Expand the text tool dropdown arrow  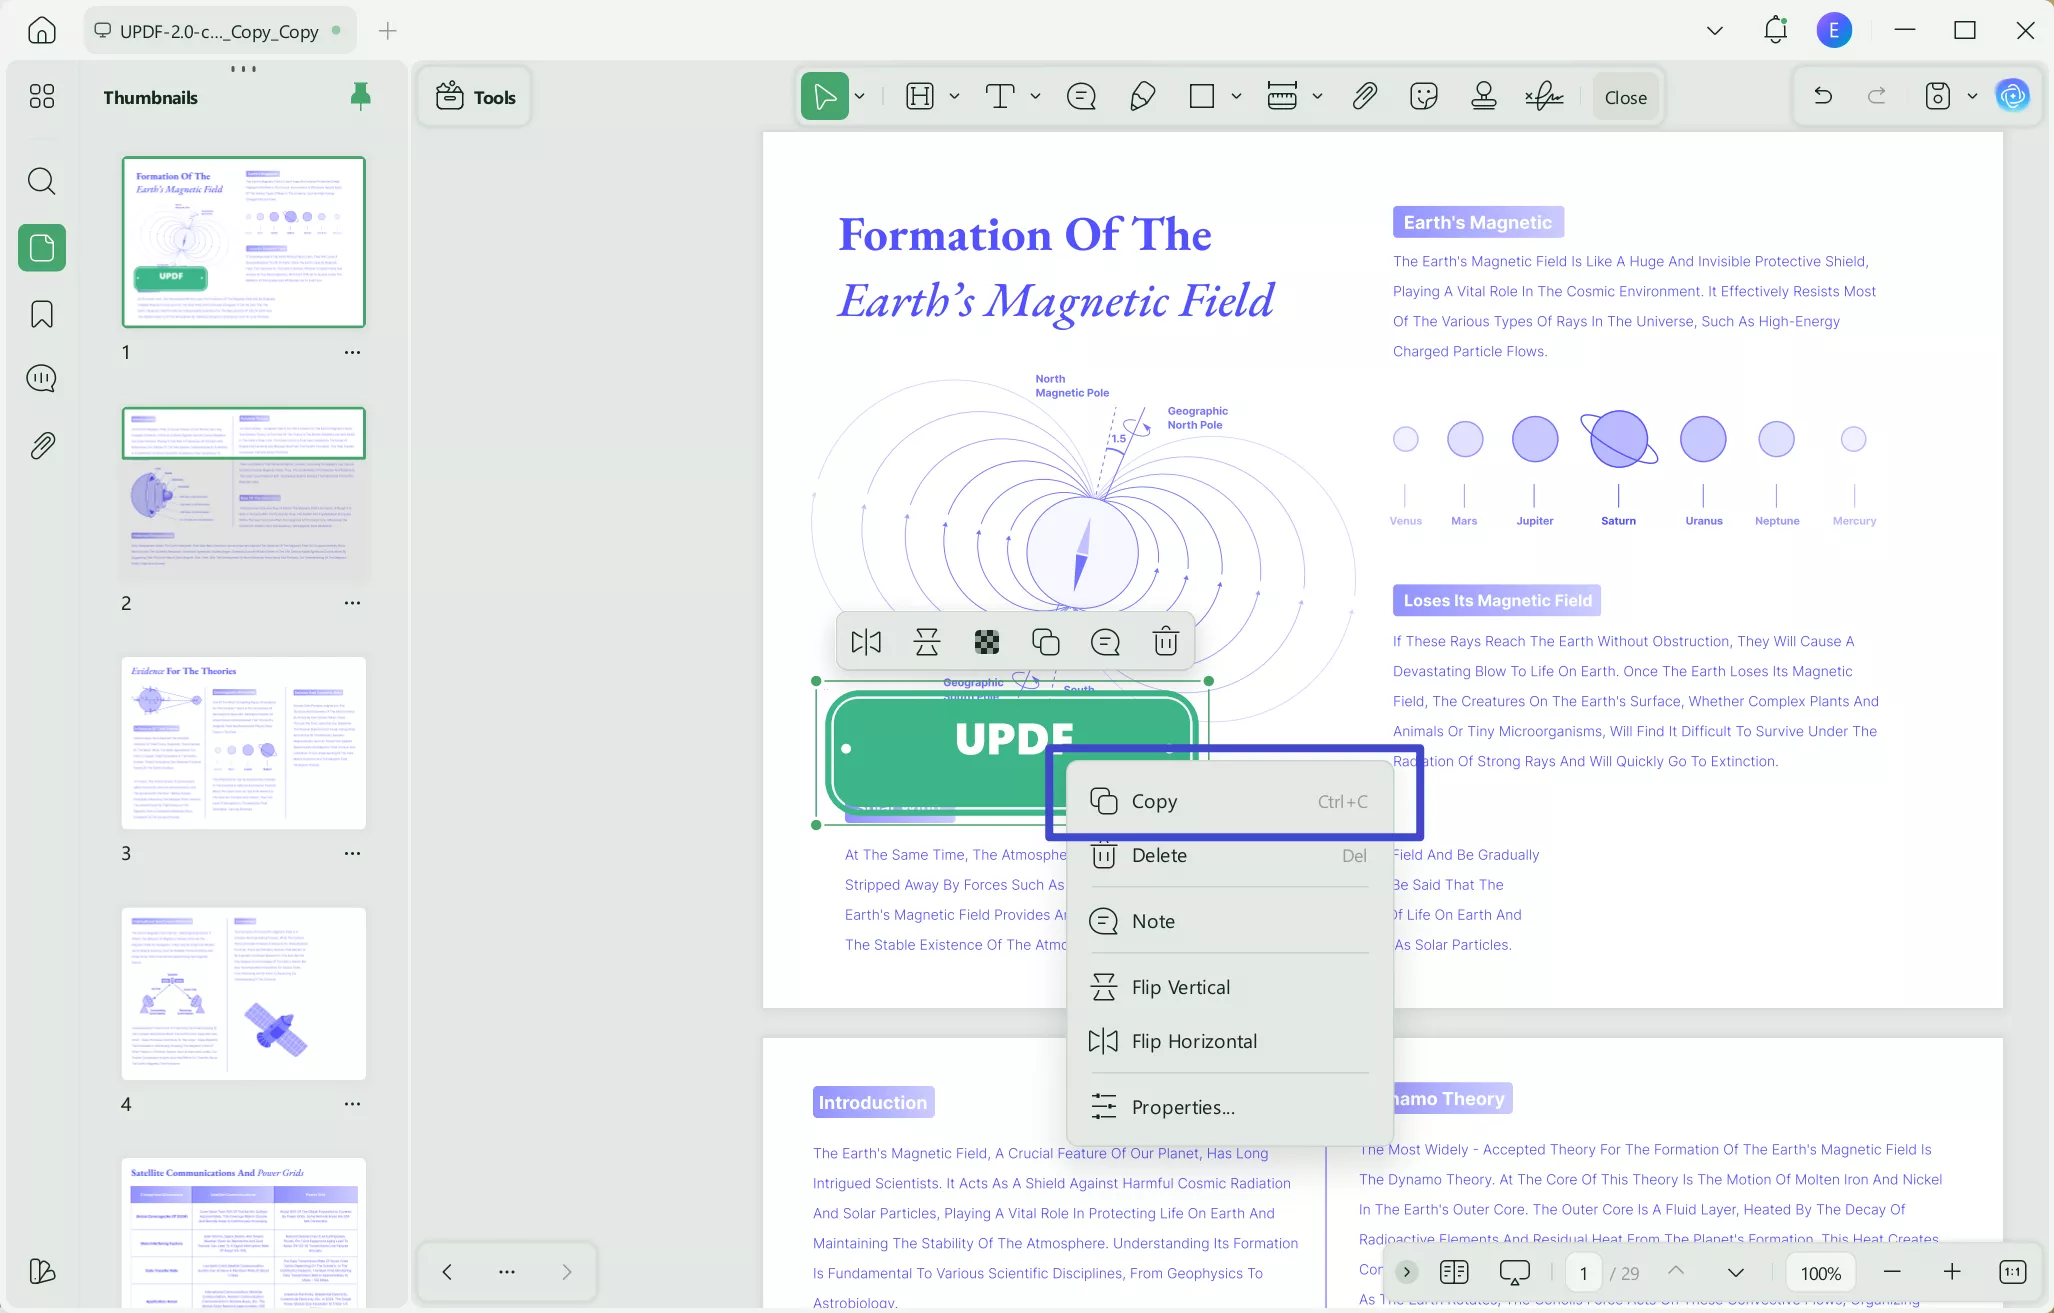[x=1035, y=96]
